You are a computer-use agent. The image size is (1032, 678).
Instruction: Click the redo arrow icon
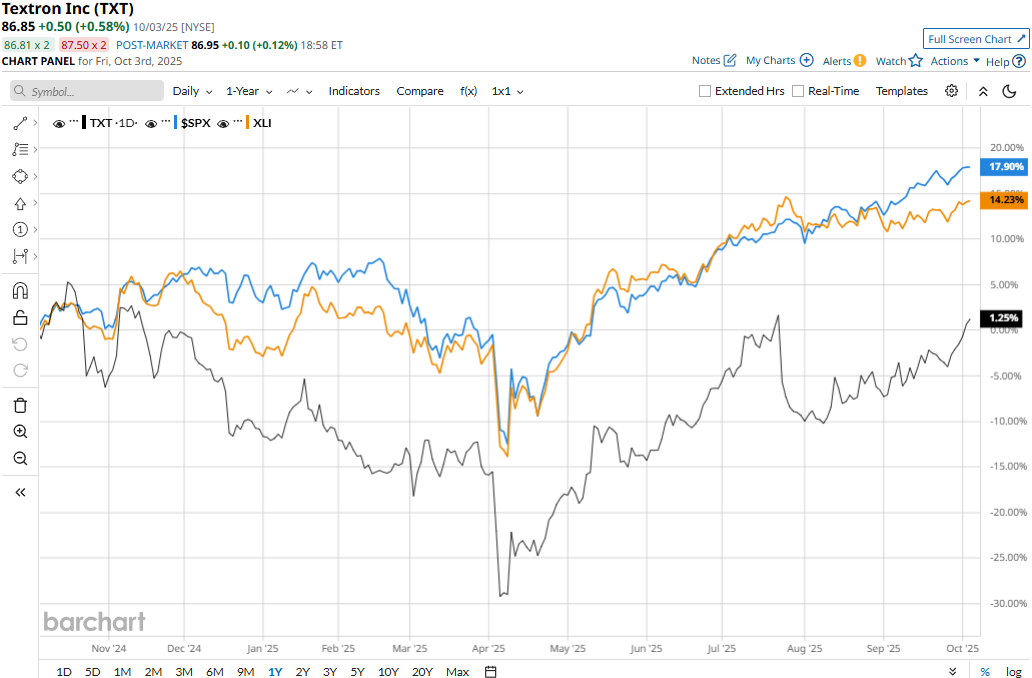point(20,371)
